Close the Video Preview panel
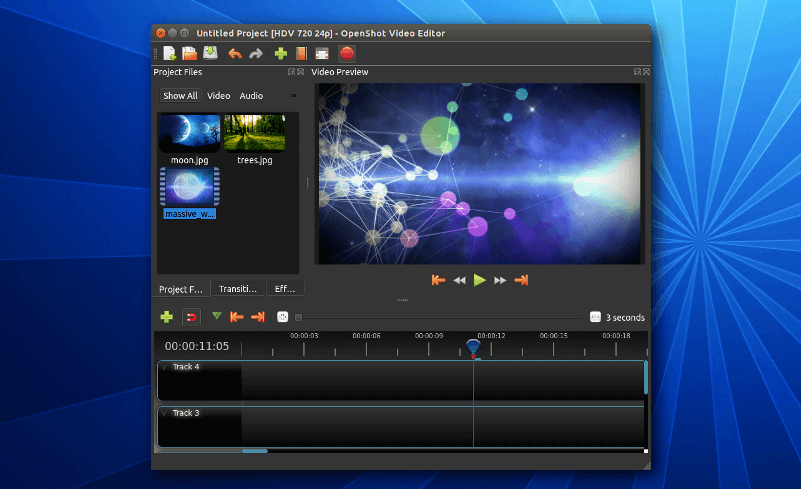 (646, 72)
